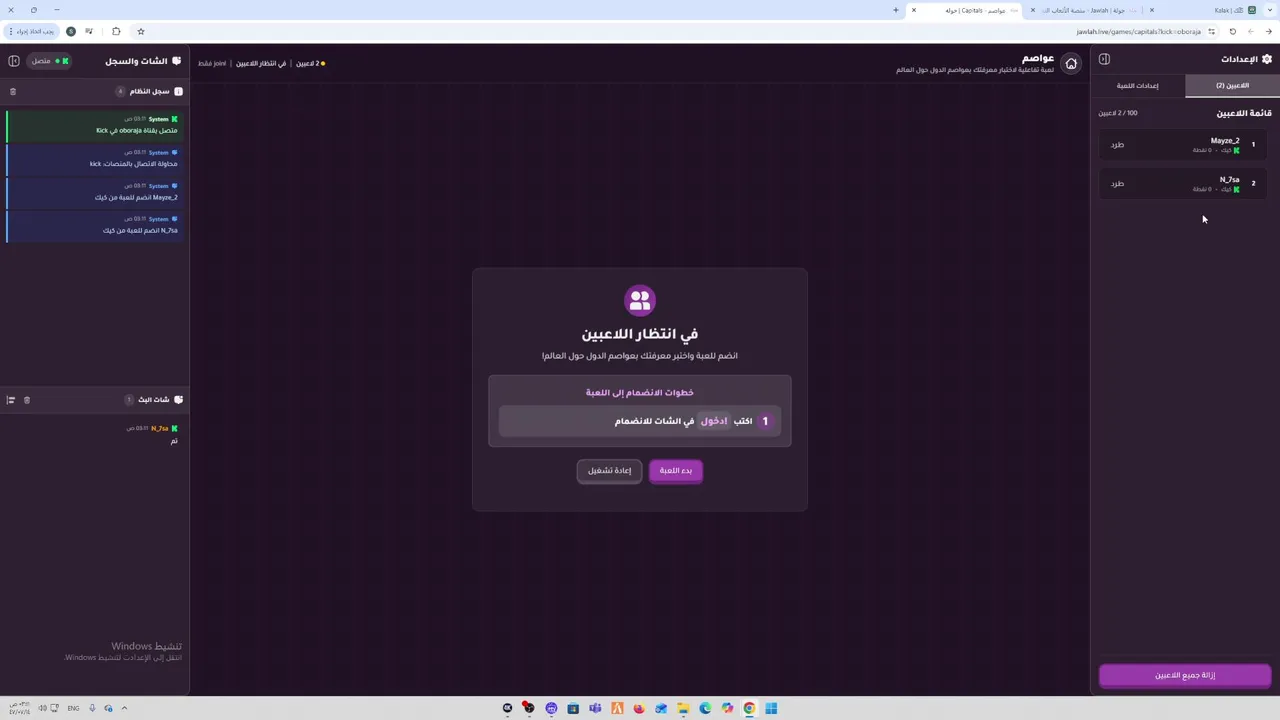The width and height of the screenshot is (1280, 720).
Task: Clear the system log with trash icon
Action: (x=13, y=91)
